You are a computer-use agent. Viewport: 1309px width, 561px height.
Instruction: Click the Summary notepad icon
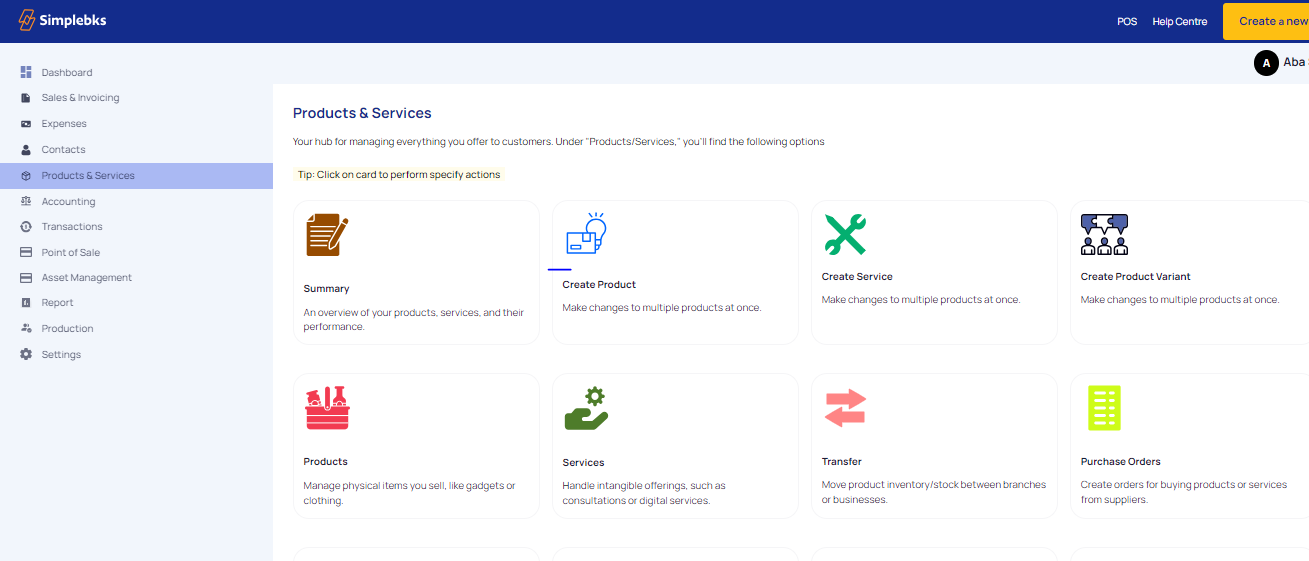click(x=327, y=236)
